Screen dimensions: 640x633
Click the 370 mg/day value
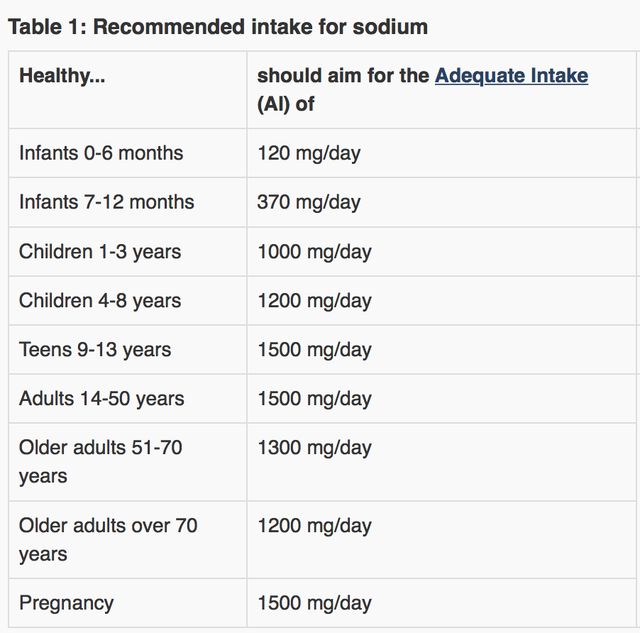coord(309,202)
